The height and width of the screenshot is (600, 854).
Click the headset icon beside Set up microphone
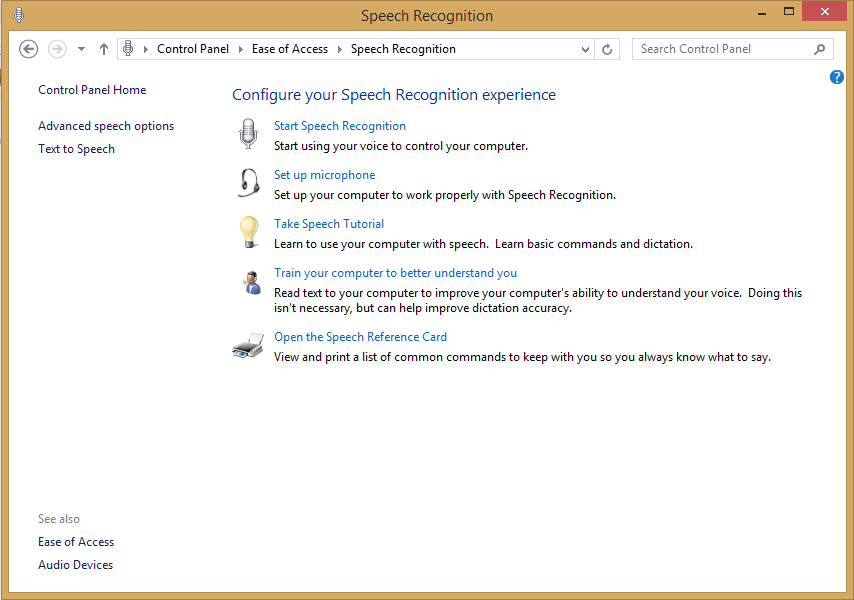[x=249, y=182]
